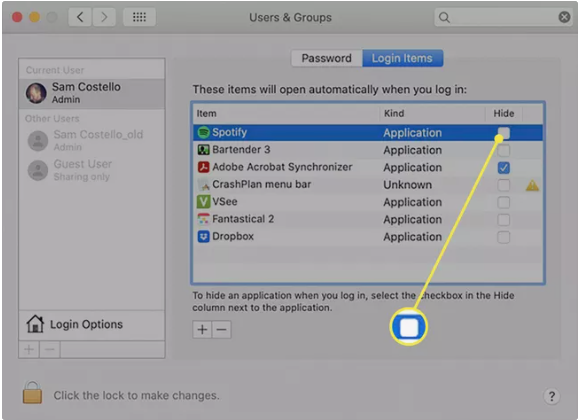The image size is (584, 420).
Task: Select the Guest User account
Action: 92,170
